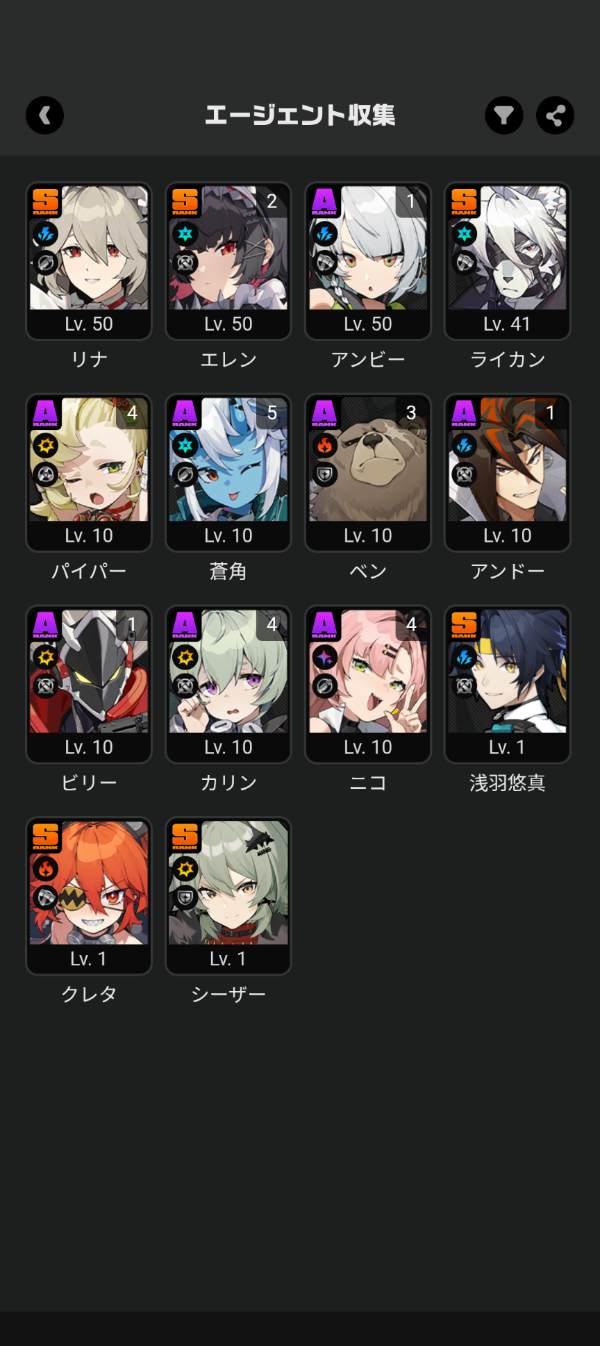Tap the back arrow icon
This screenshot has height=1346, width=600.
click(45, 115)
